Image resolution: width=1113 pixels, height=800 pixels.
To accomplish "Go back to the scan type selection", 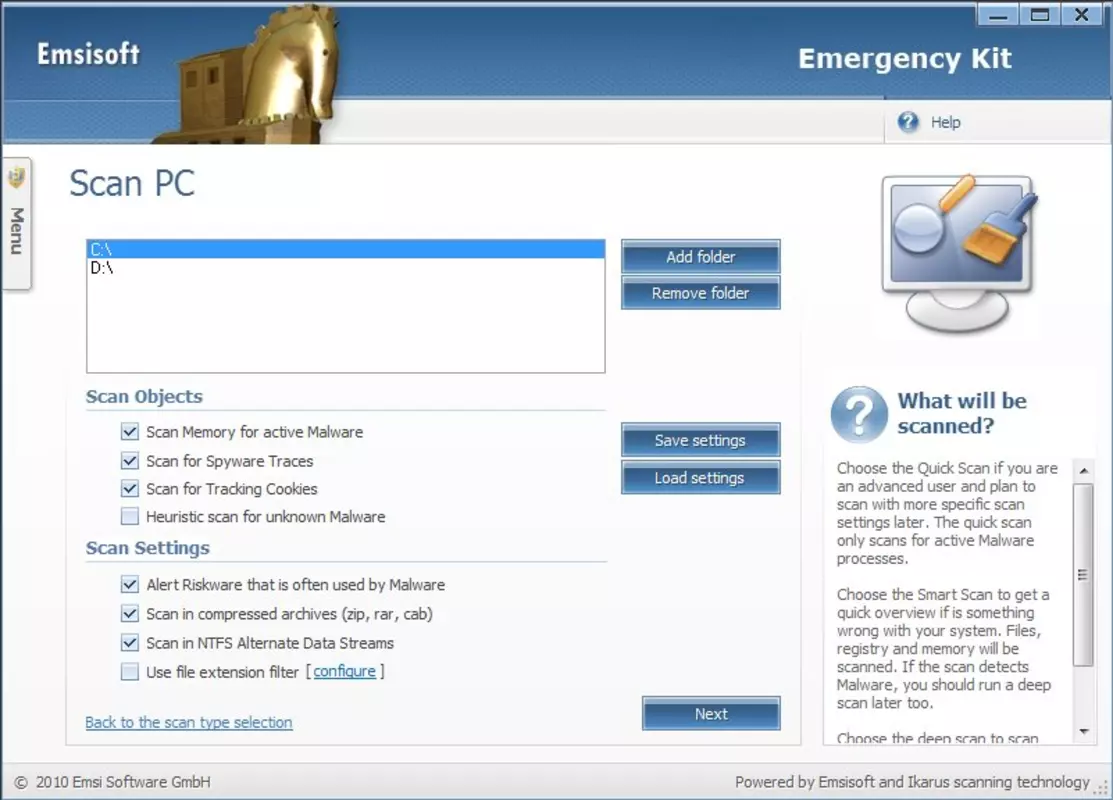I will tap(189, 722).
